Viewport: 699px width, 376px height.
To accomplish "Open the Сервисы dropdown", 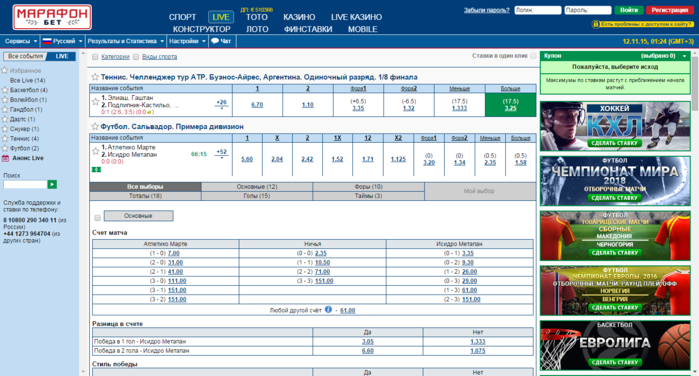I will pyautogui.click(x=21, y=41).
